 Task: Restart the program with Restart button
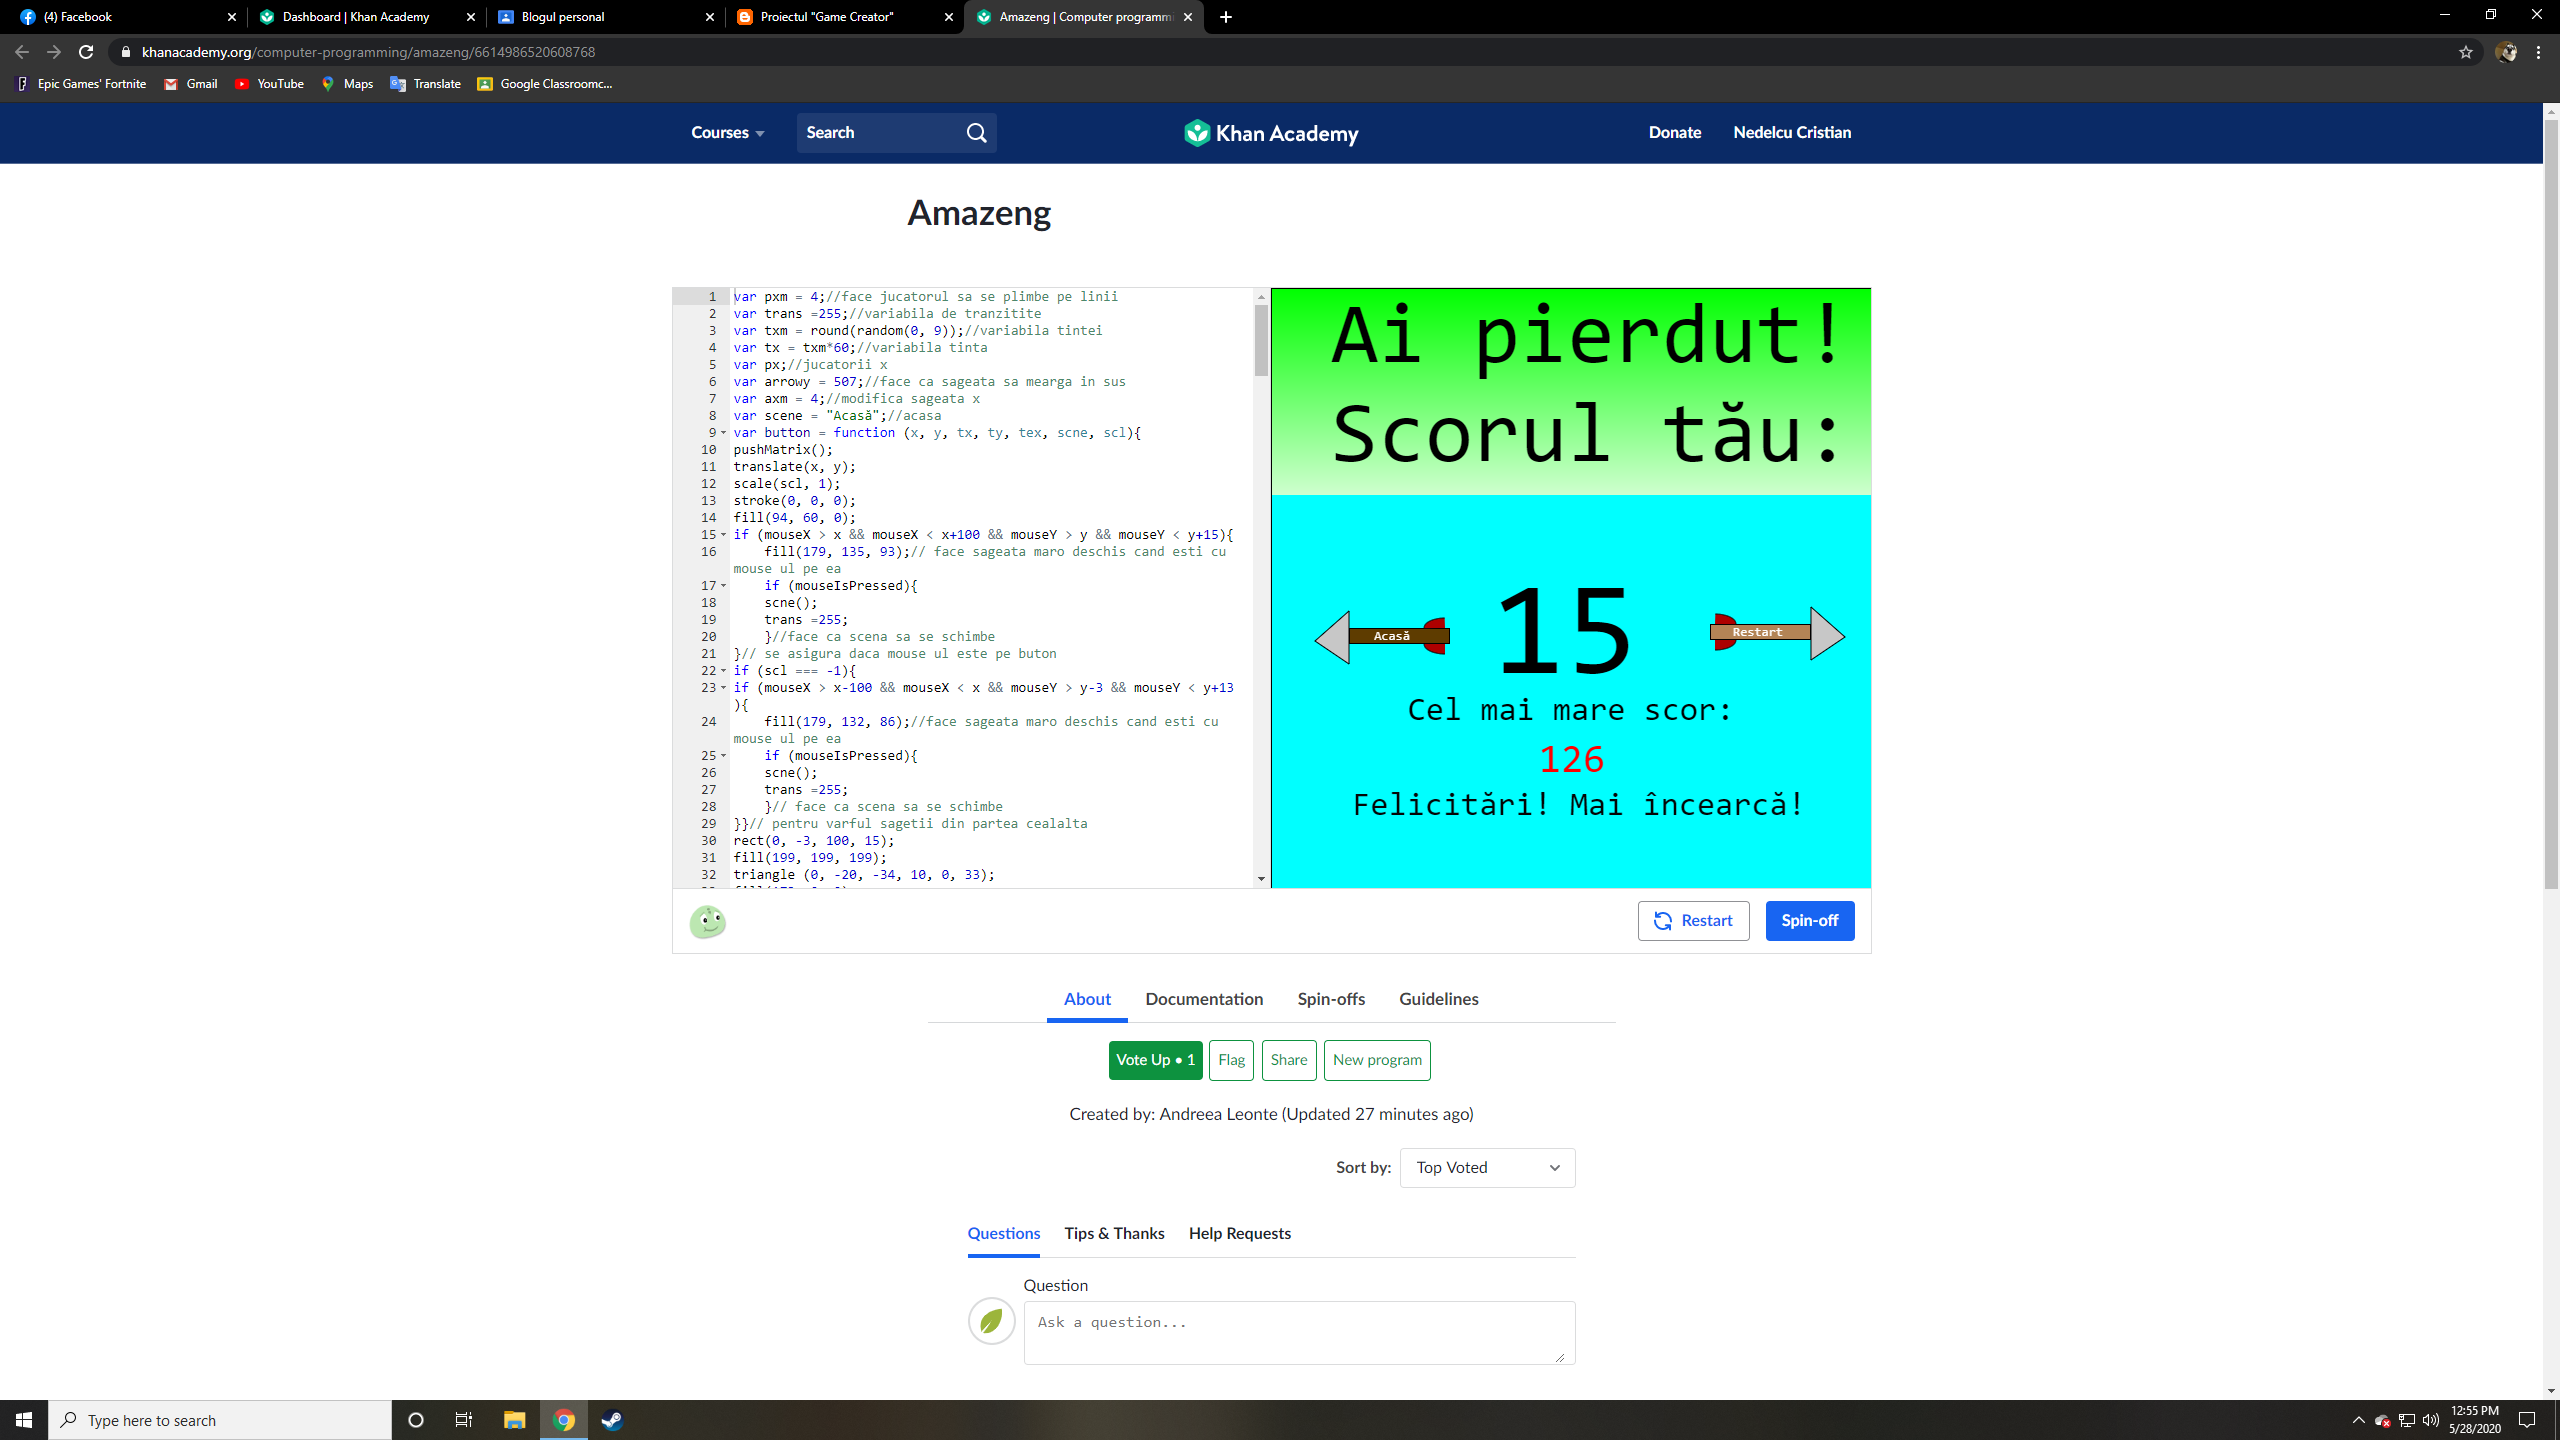[1693, 921]
